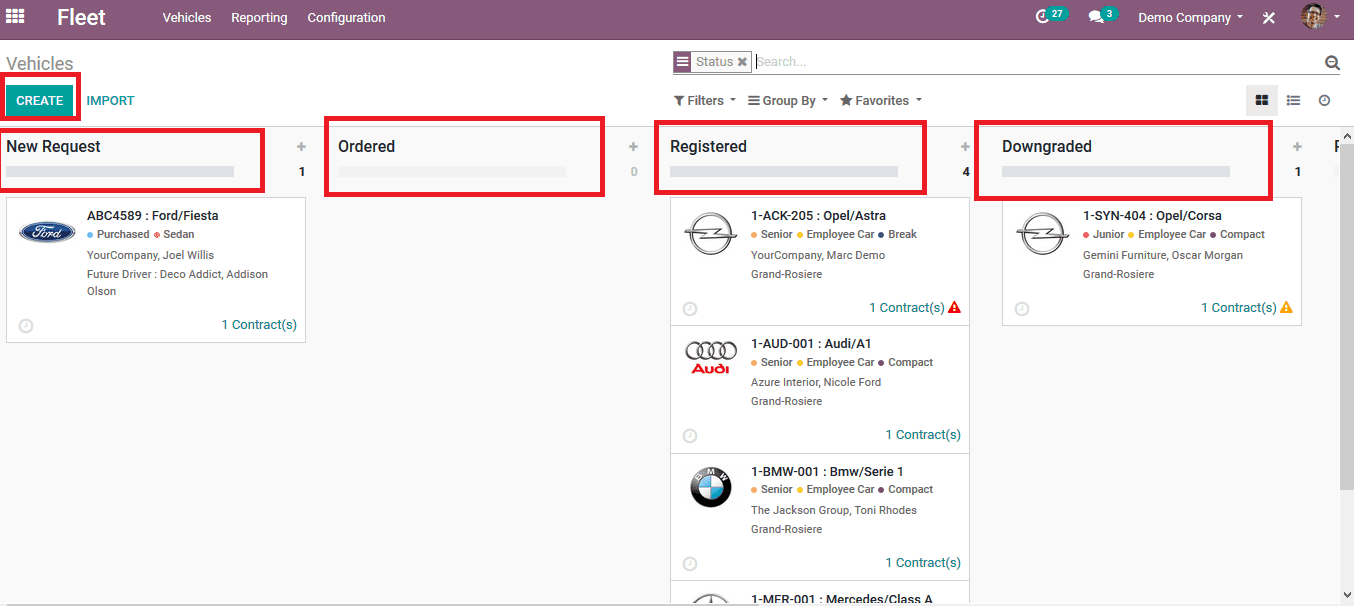Open the 1-BMW-001 : Bmw/Serie 1 card title
Image resolution: width=1355 pixels, height=607 pixels.
tap(827, 472)
